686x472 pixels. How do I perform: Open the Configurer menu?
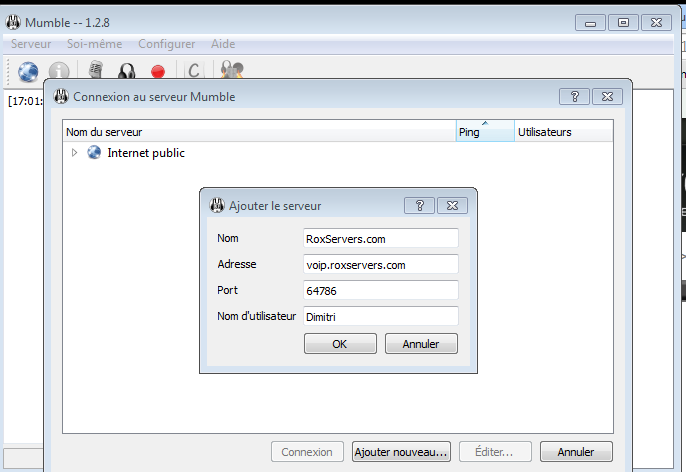pos(167,44)
